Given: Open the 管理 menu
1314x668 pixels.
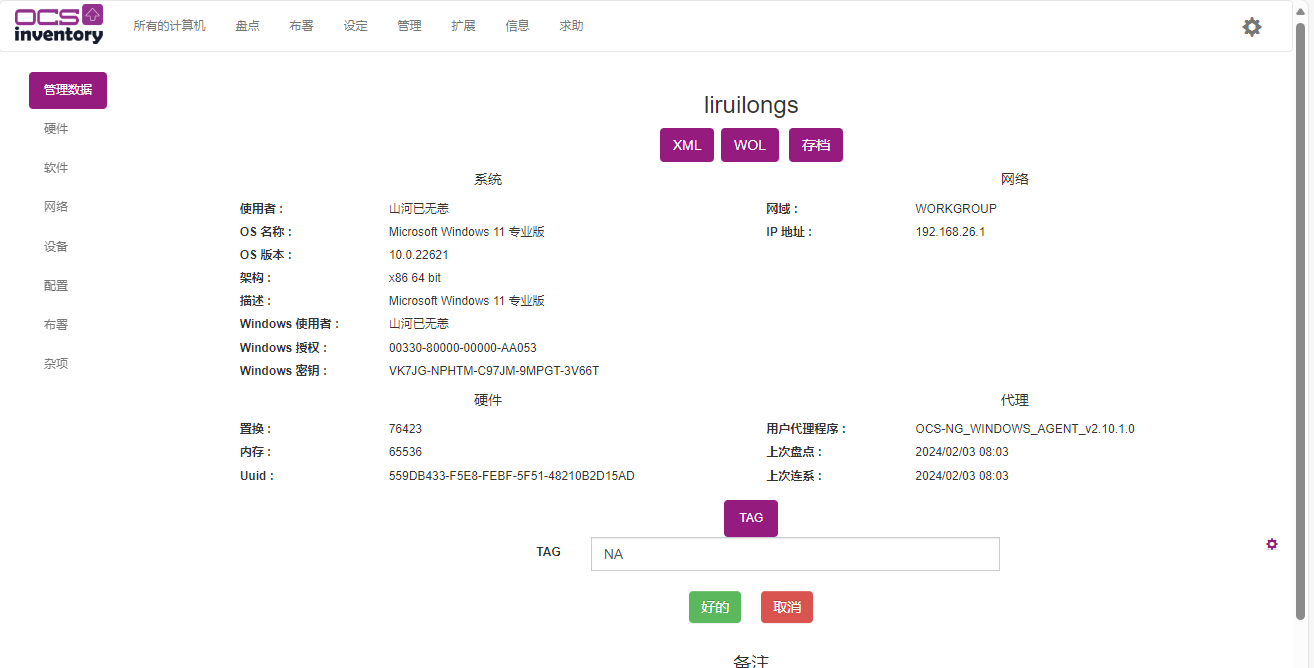Looking at the screenshot, I should (x=409, y=26).
